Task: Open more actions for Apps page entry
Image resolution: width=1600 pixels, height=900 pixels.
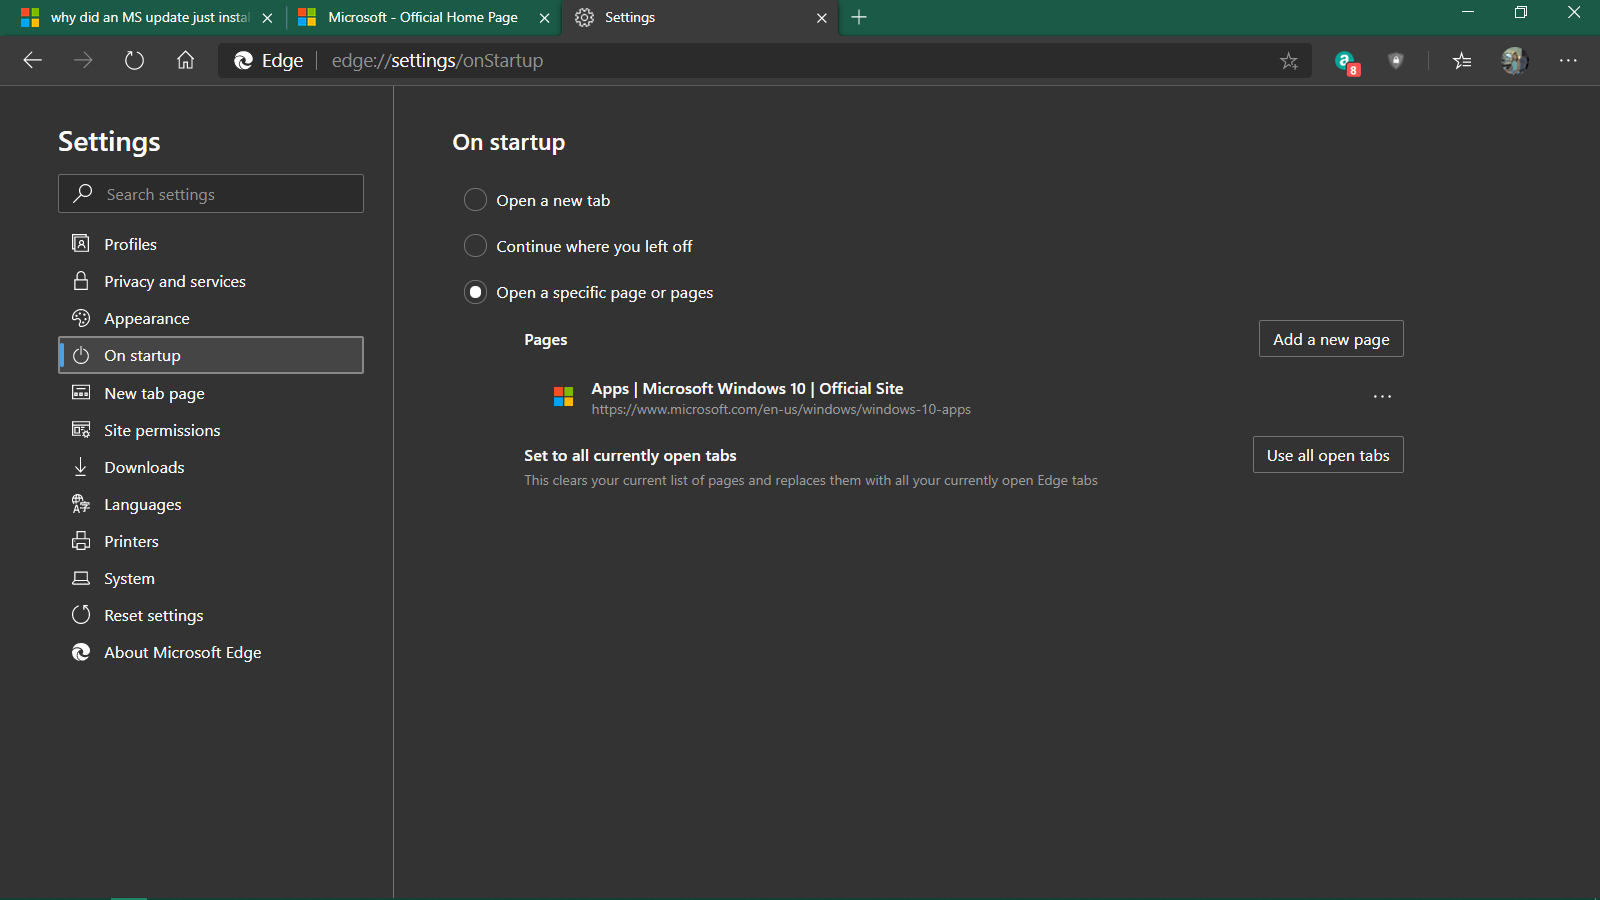Action: coord(1382,397)
